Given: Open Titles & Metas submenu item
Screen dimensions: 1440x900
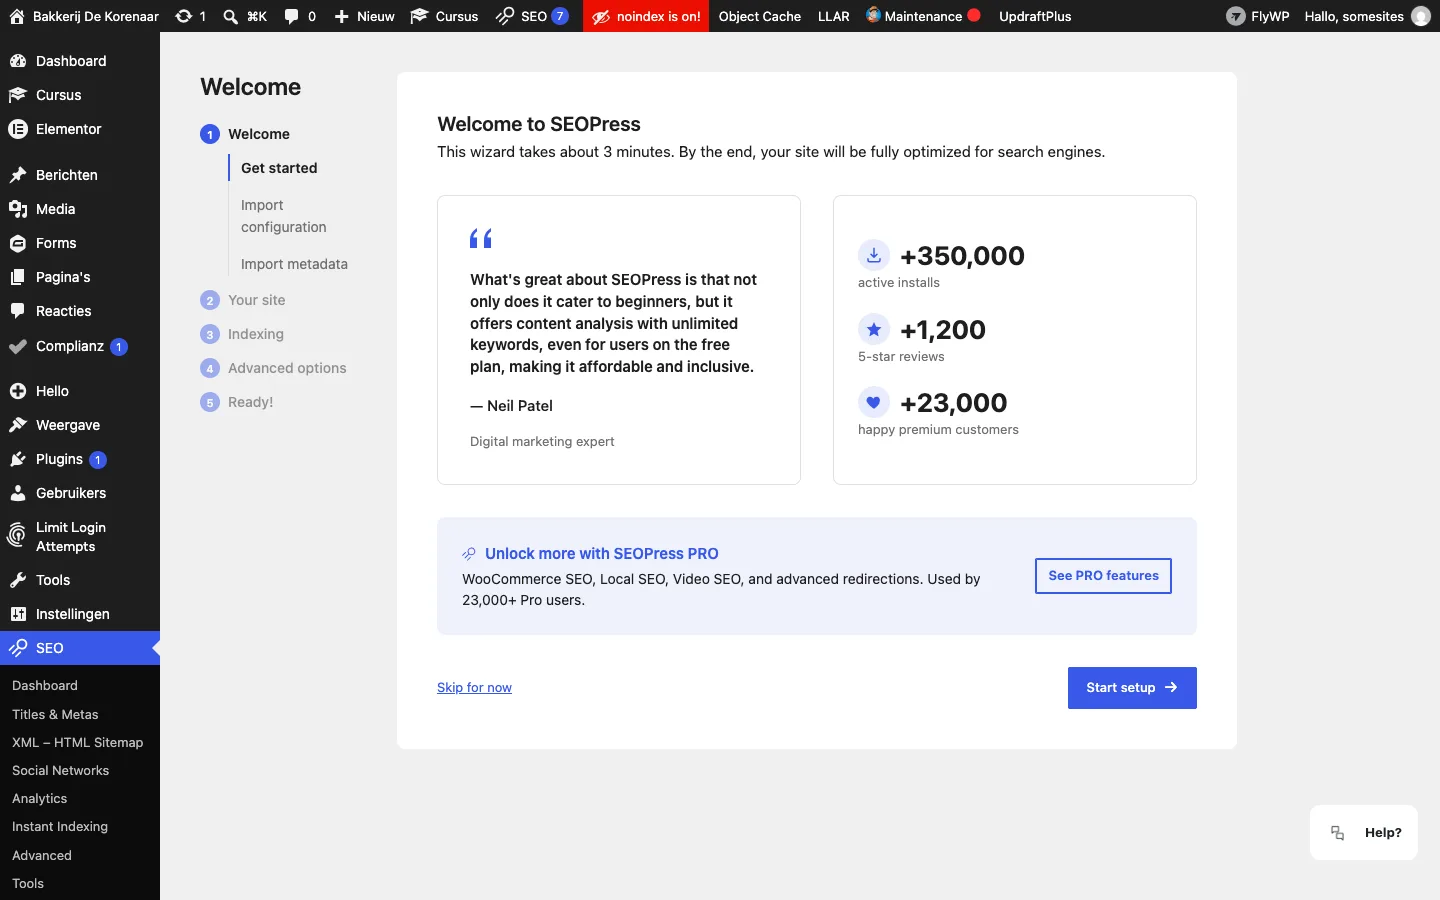Looking at the screenshot, I should tap(55, 714).
